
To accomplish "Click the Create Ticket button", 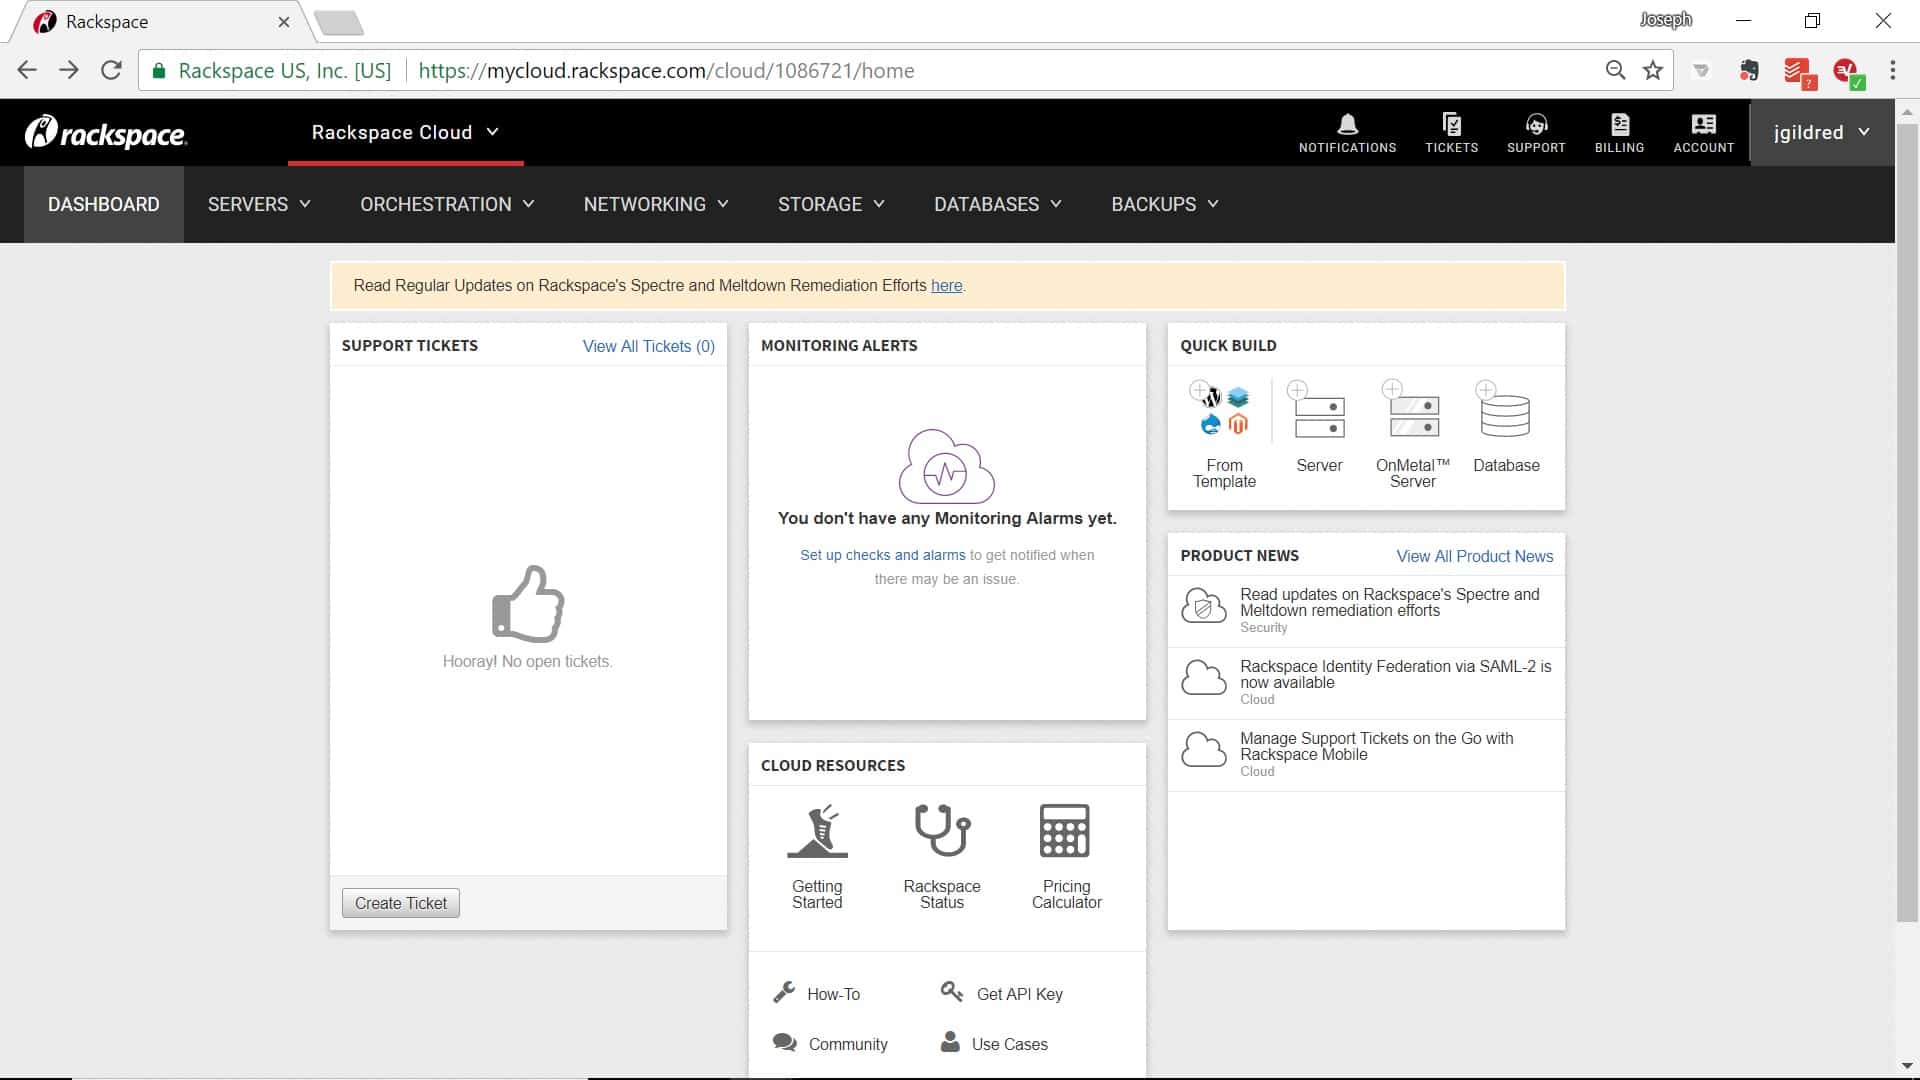I will tap(401, 903).
